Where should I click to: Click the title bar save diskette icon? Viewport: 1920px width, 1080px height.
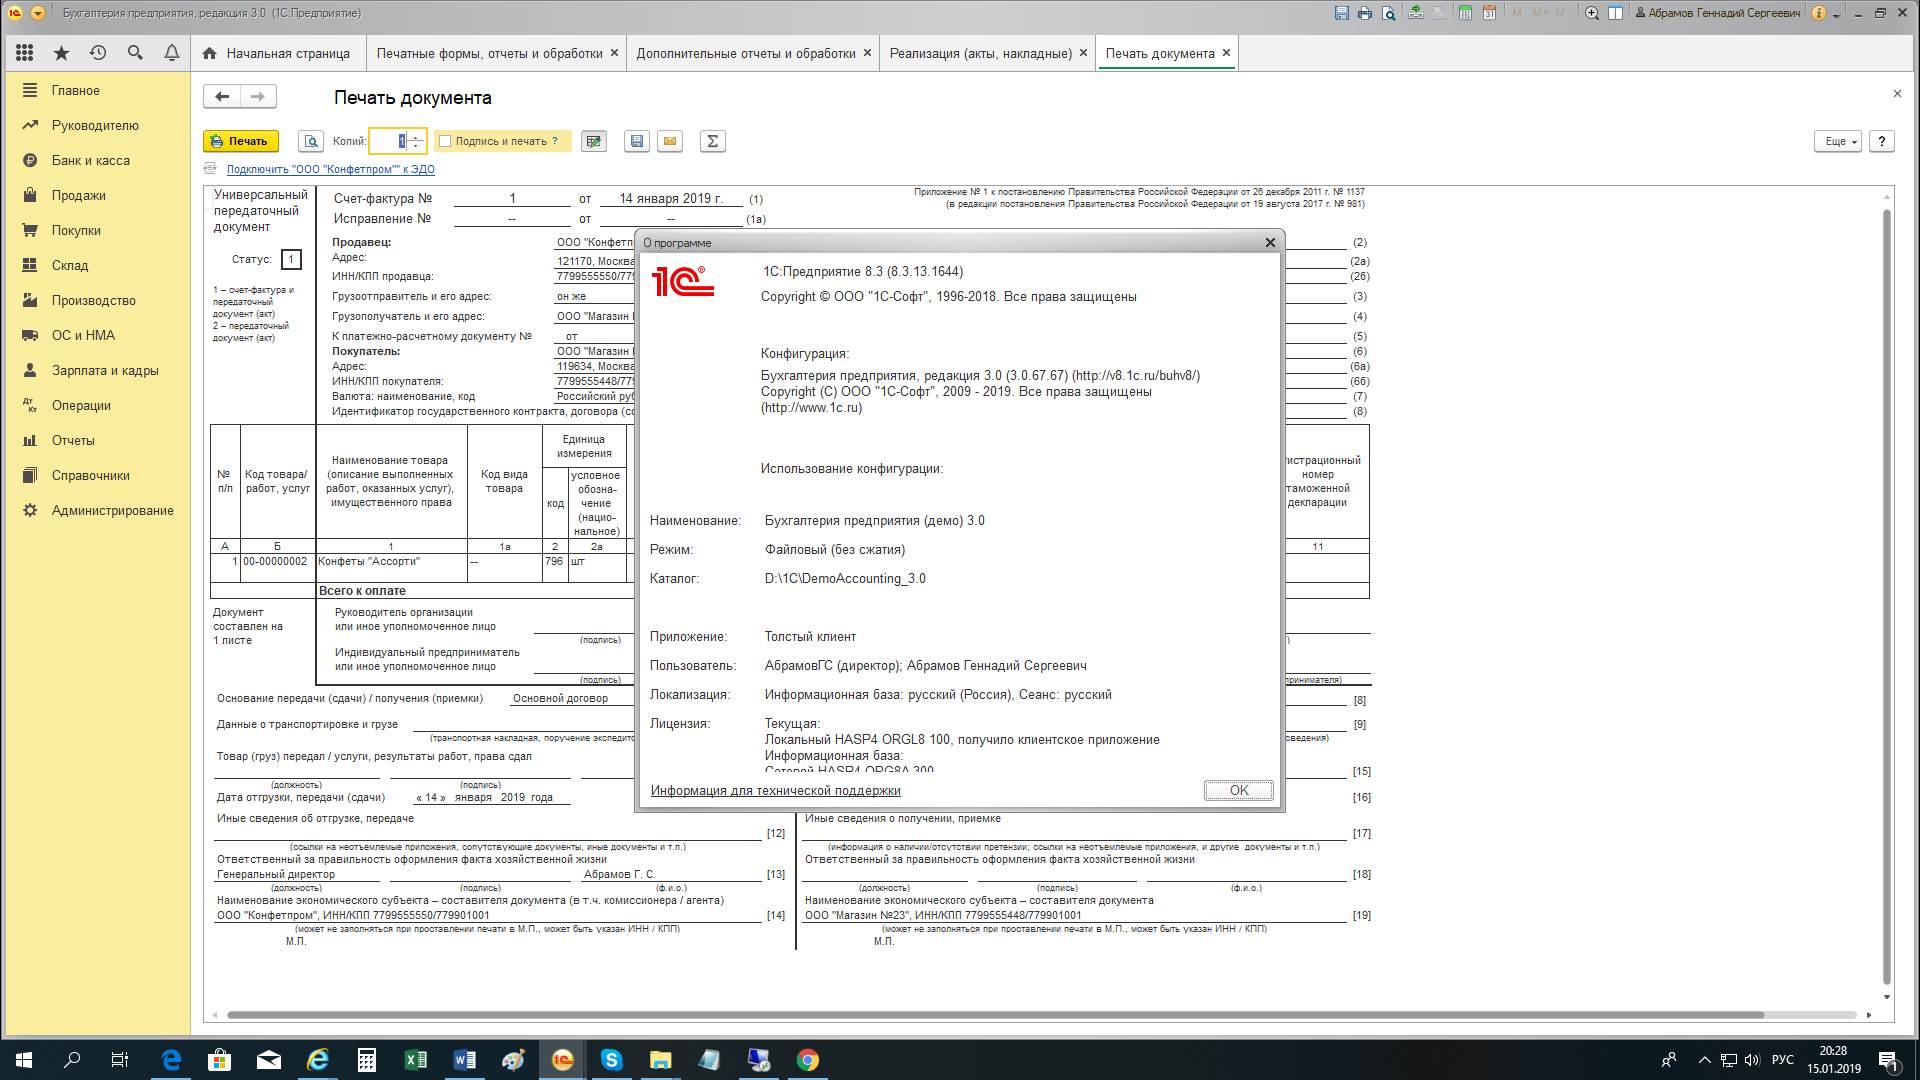(x=1342, y=13)
